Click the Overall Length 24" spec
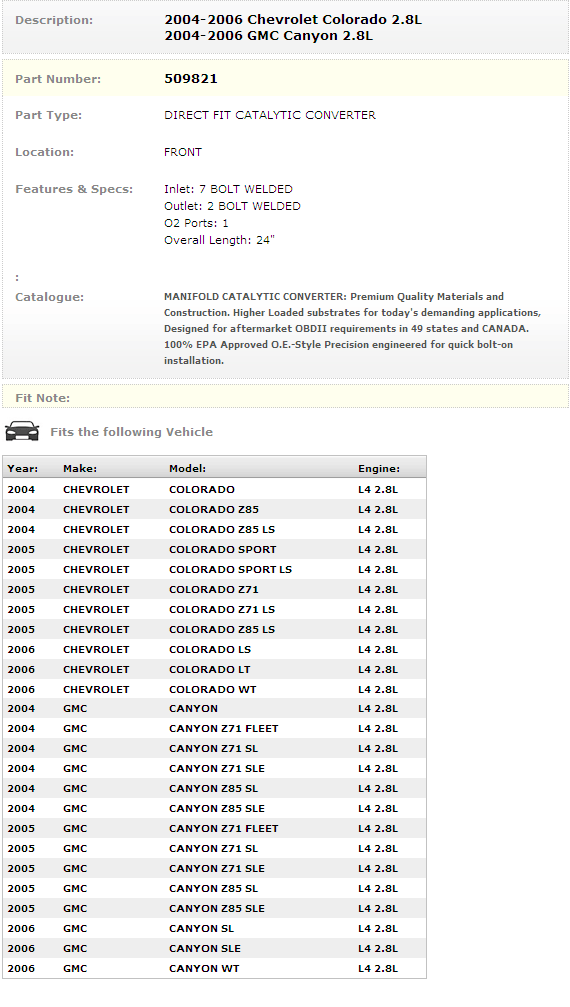The height and width of the screenshot is (1007, 570). click(x=219, y=240)
